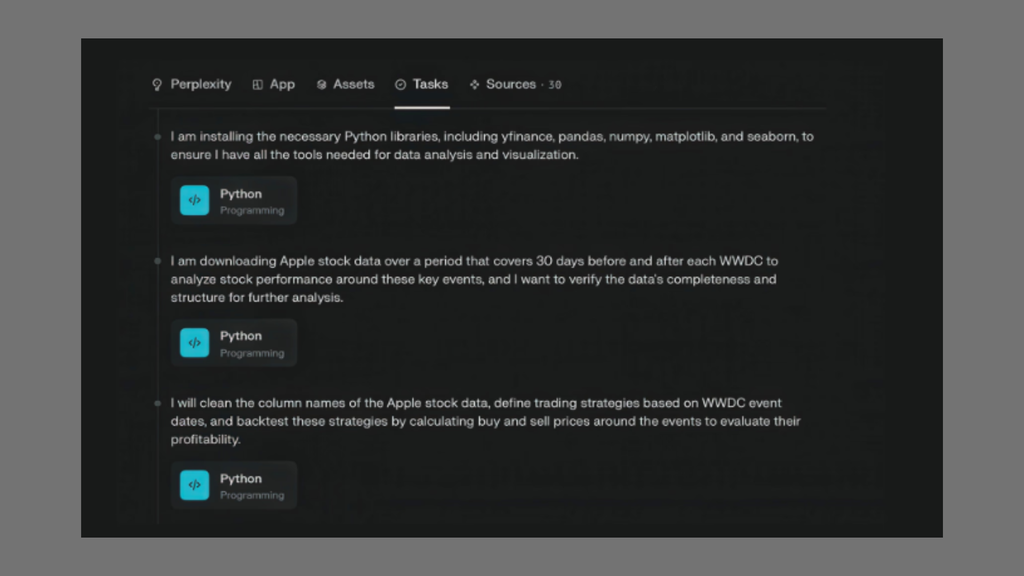Click the code icon in the installing libraries Python card
The width and height of the screenshot is (1024, 576).
coord(195,200)
